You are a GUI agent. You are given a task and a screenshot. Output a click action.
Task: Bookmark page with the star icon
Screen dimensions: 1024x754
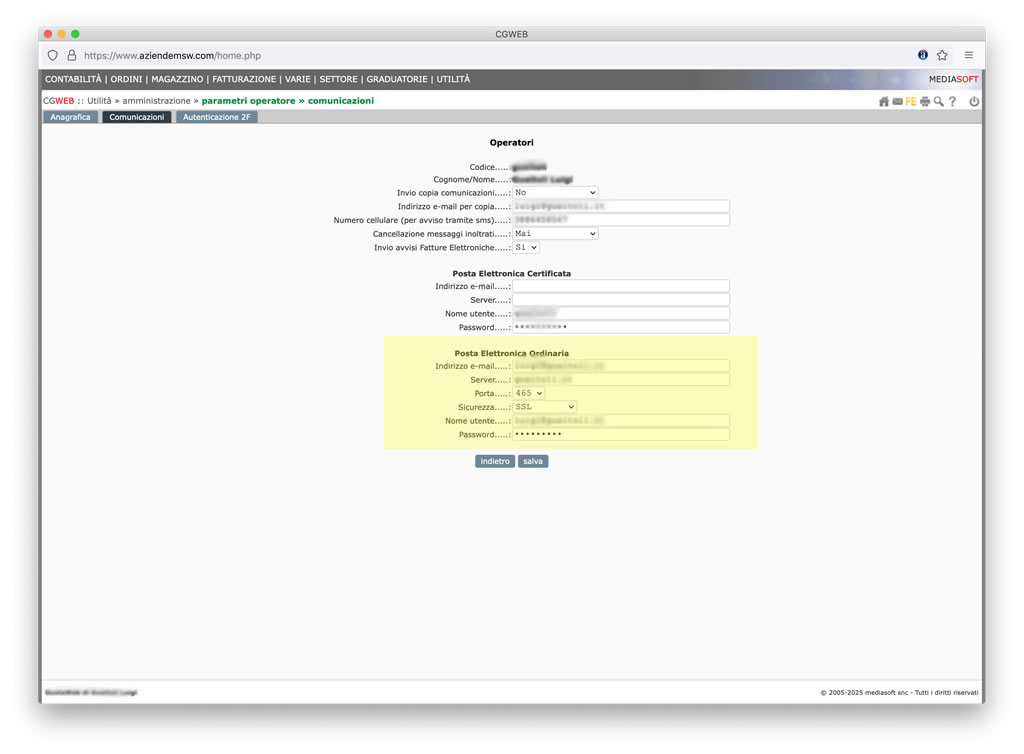click(x=942, y=55)
